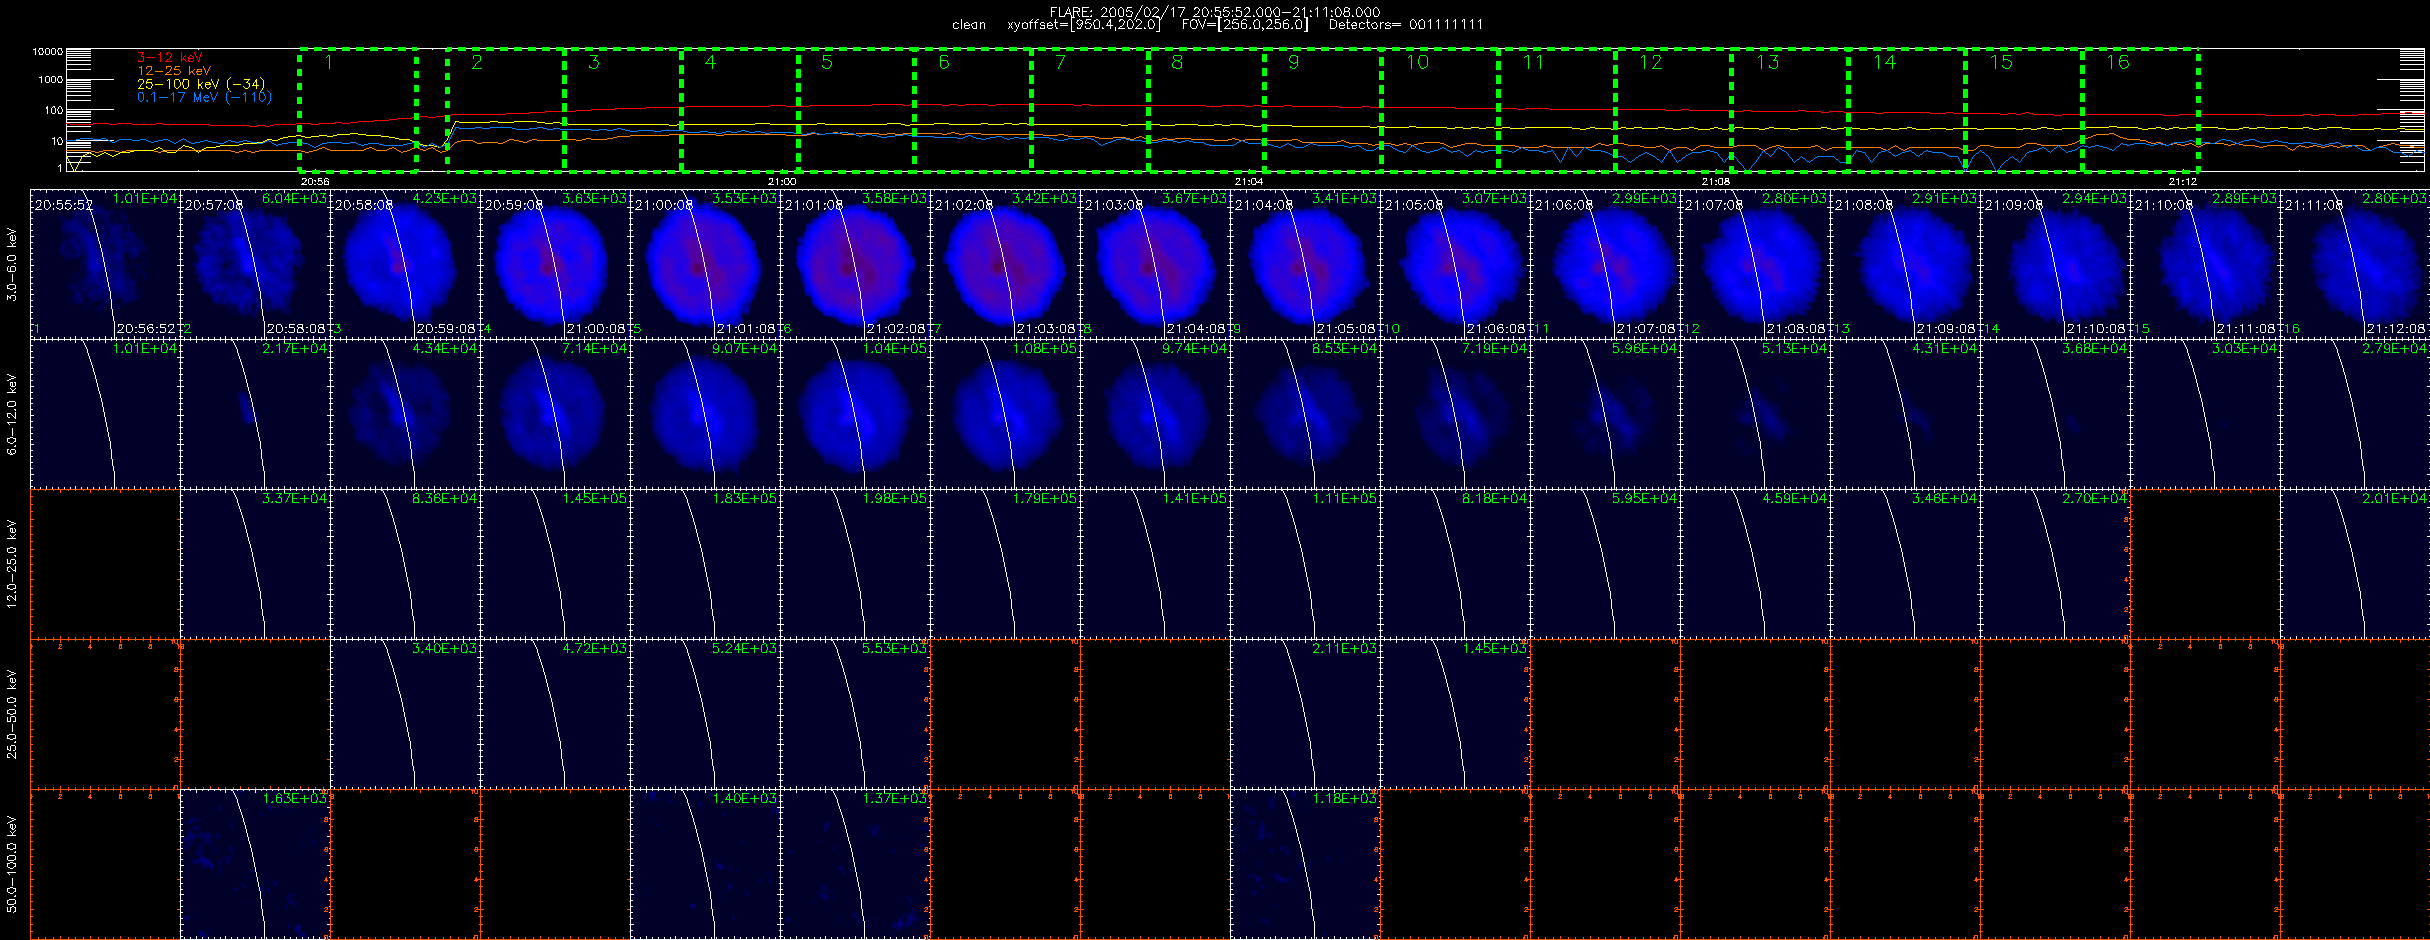Open the 25.0-50.0 keV image peaking 2.11E+03
The image size is (2430, 940).
click(x=1305, y=714)
